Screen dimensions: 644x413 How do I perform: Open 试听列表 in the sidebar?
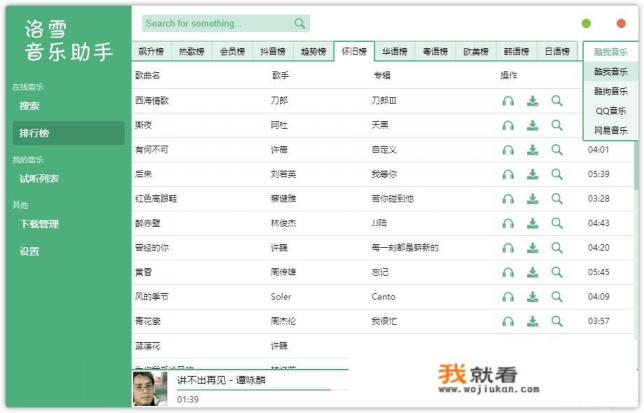39,179
